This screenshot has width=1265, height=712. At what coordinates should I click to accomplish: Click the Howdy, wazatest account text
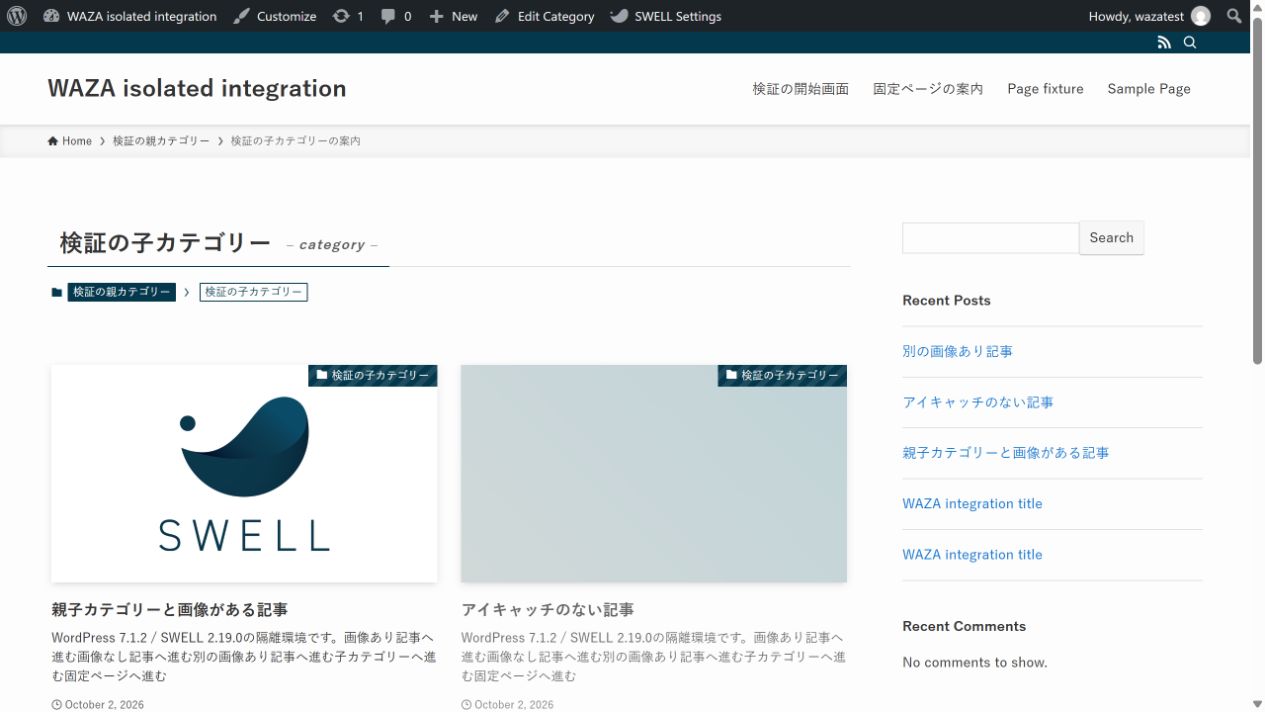point(1135,16)
